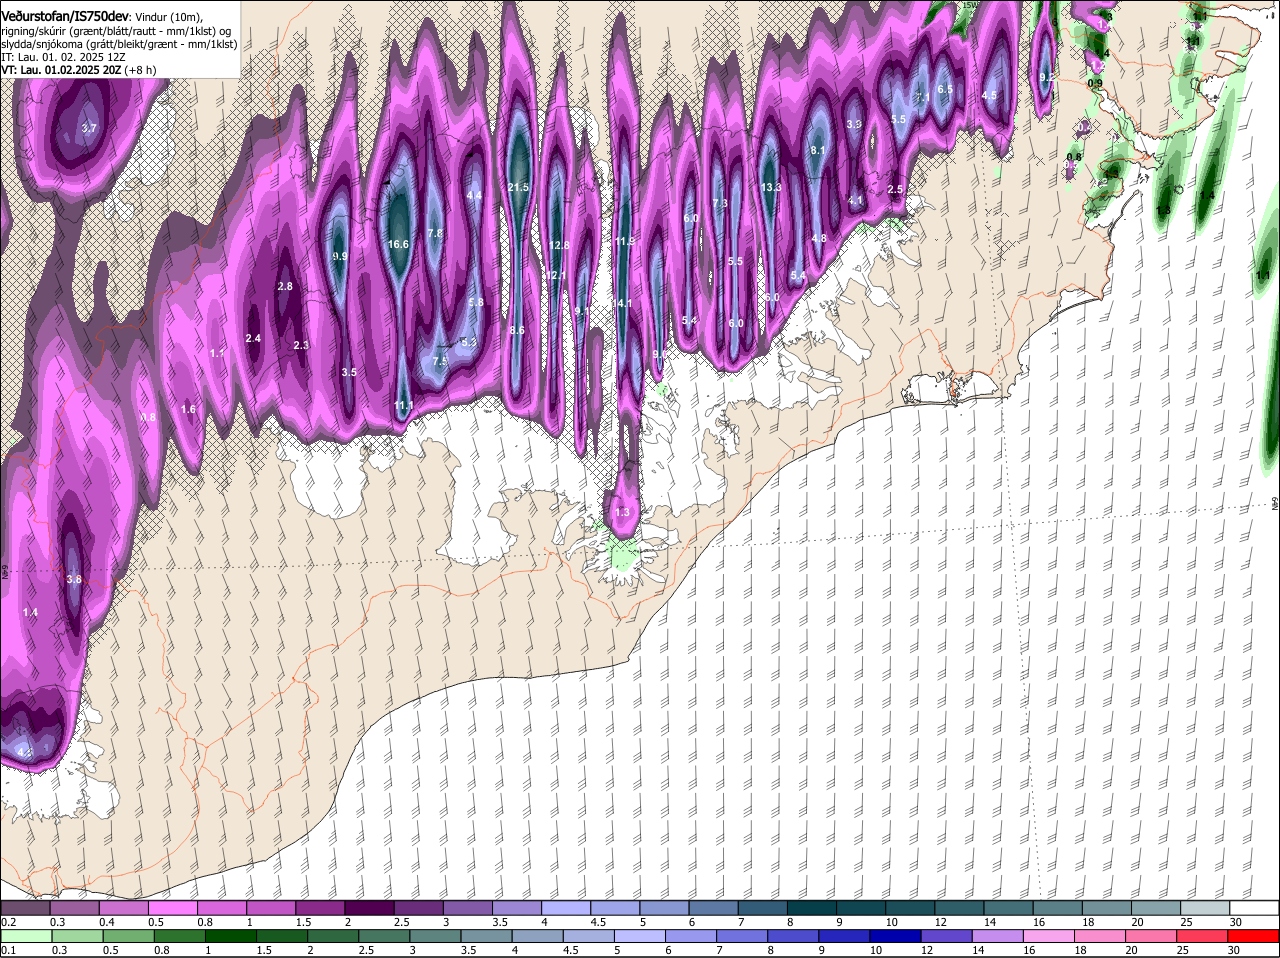This screenshot has height=958, width=1280.
Task: Click the 5.8 value label on the map
Action: tap(476, 302)
